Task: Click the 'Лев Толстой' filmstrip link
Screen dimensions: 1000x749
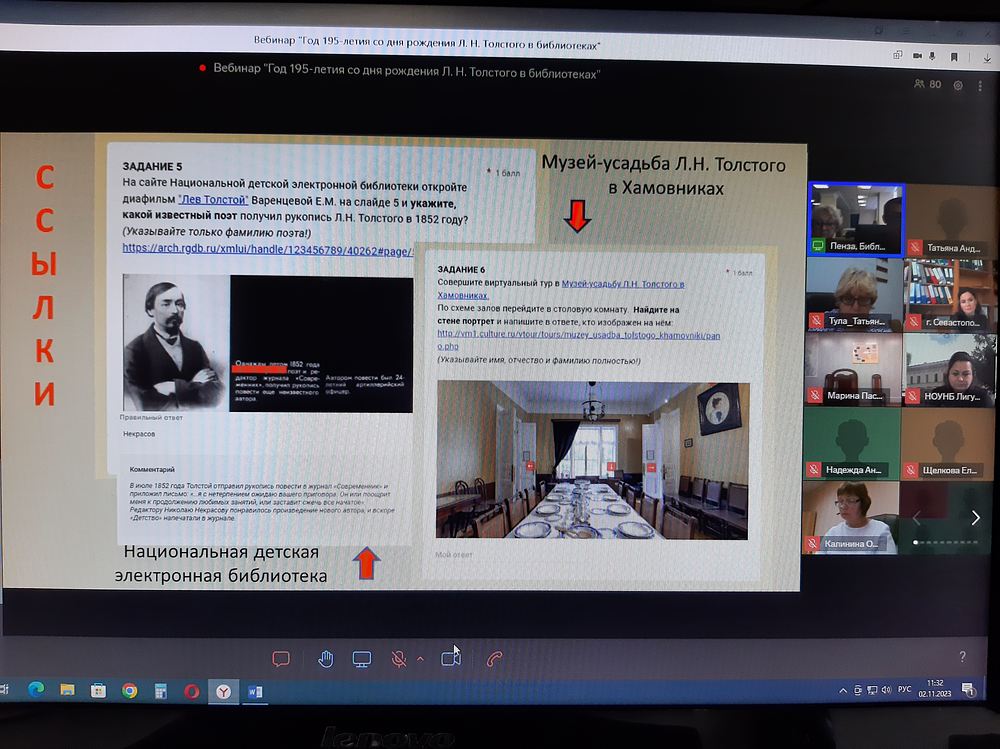Action: point(213,200)
